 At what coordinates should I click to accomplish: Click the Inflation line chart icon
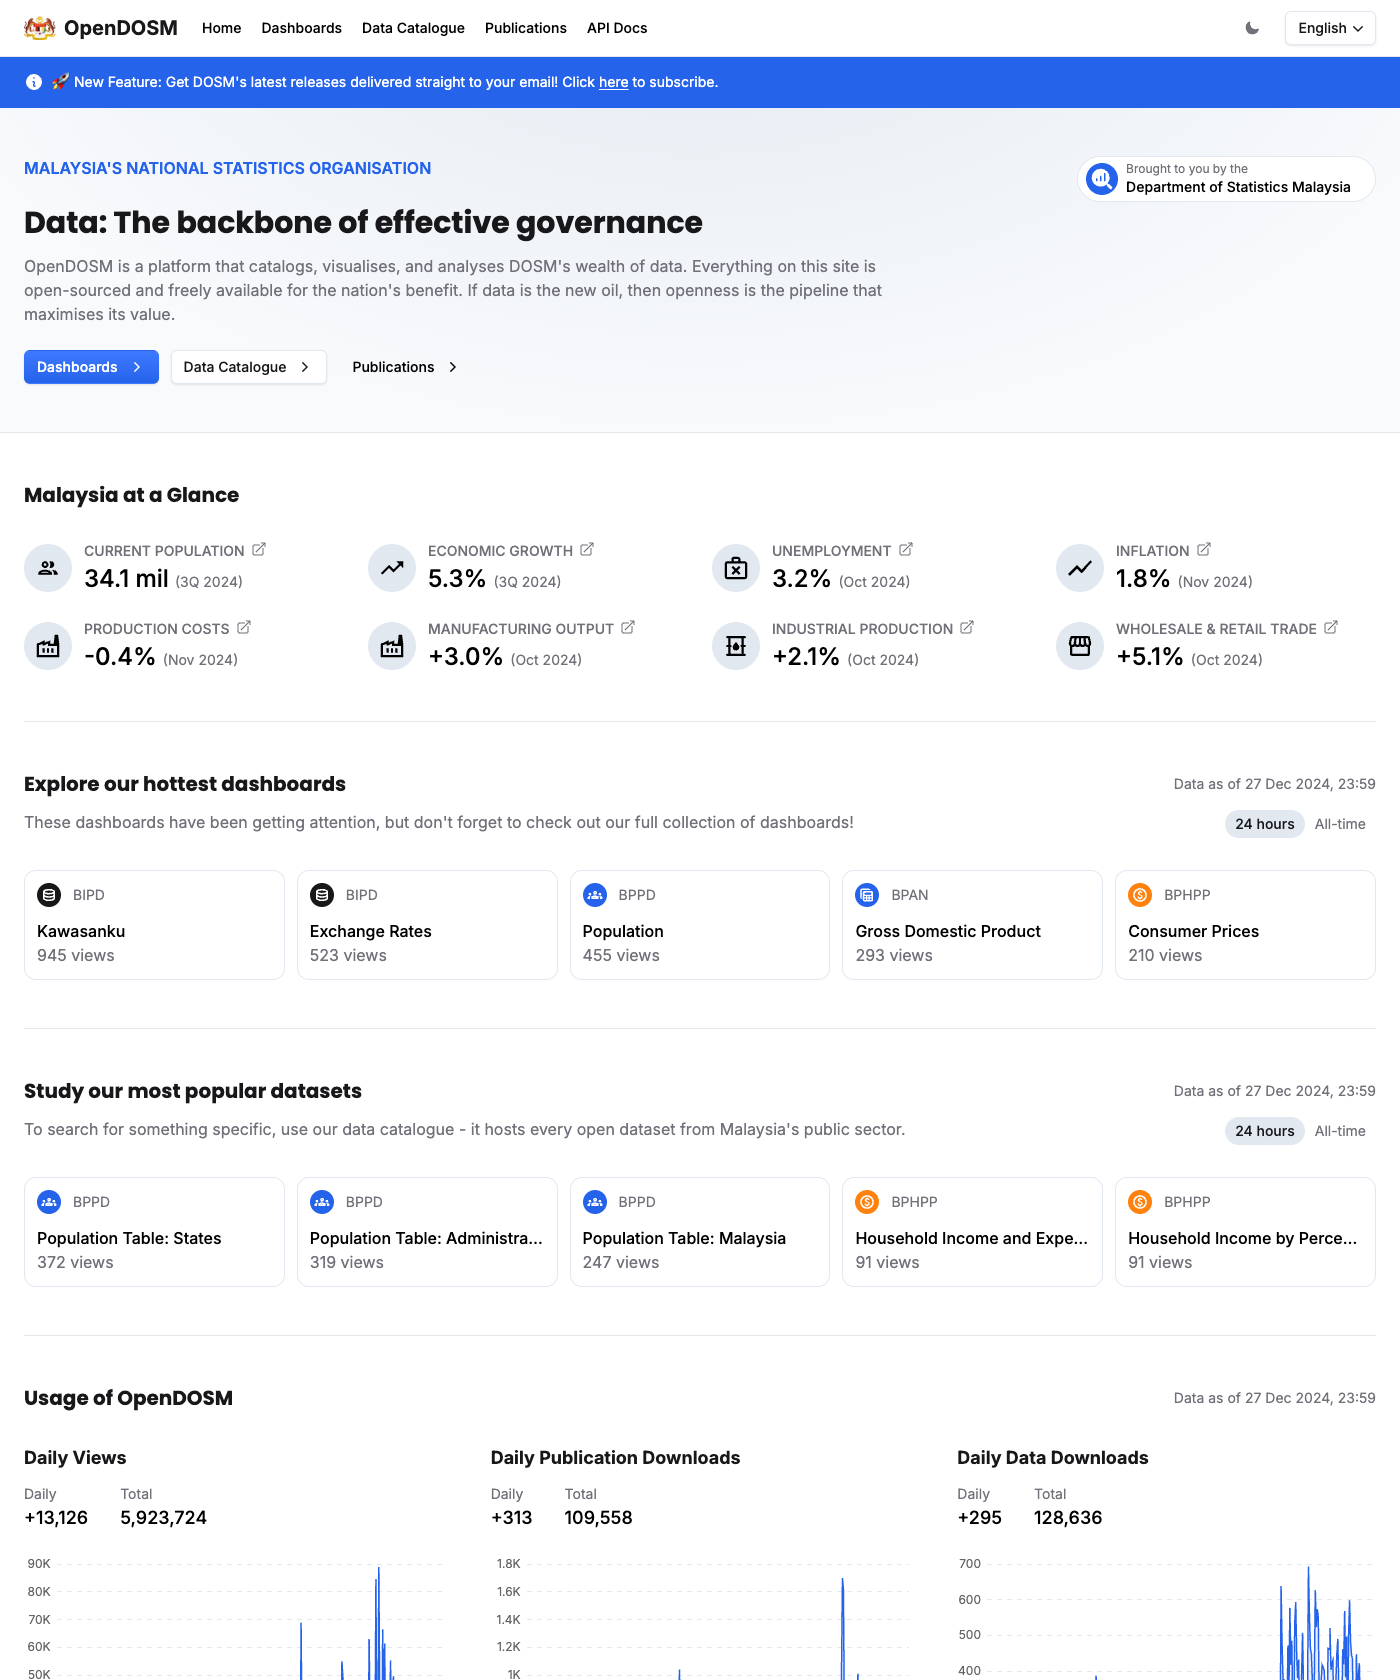click(1080, 568)
